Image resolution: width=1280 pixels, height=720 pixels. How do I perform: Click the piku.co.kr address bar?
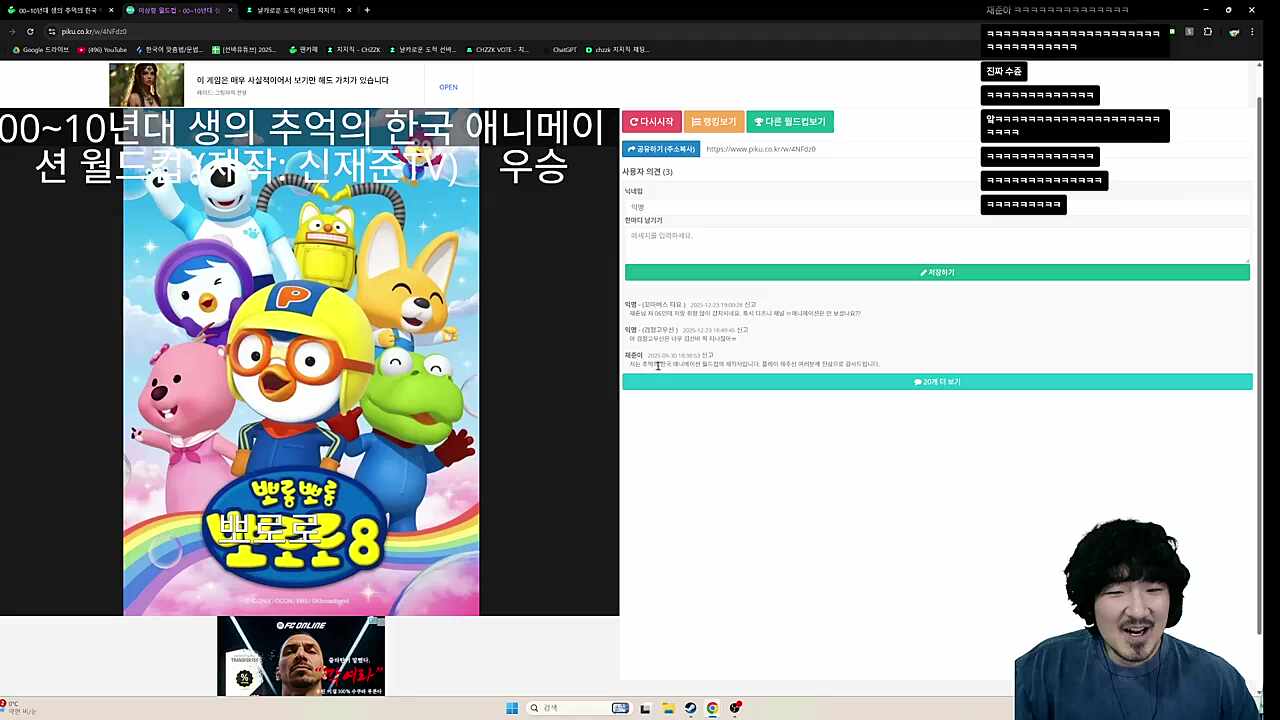pos(510,32)
